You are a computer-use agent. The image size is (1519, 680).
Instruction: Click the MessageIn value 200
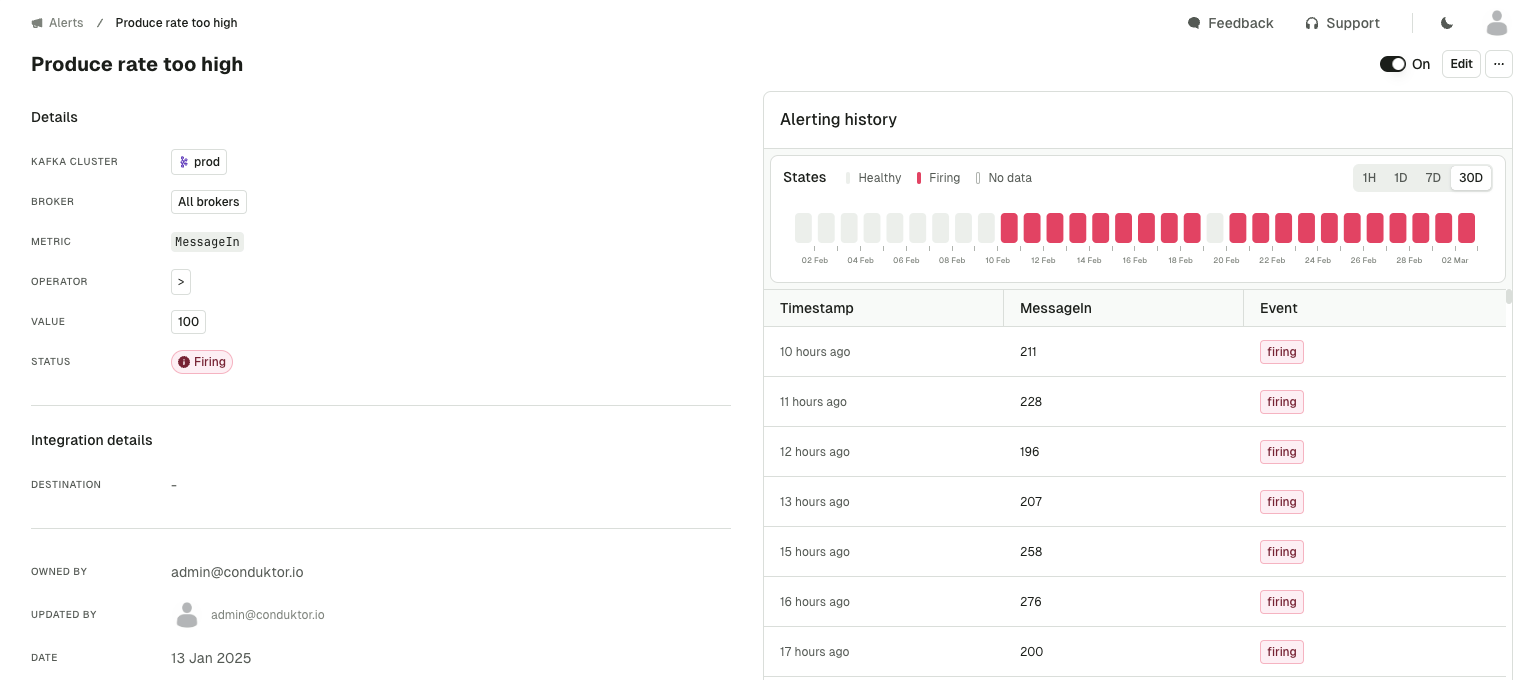point(1032,652)
